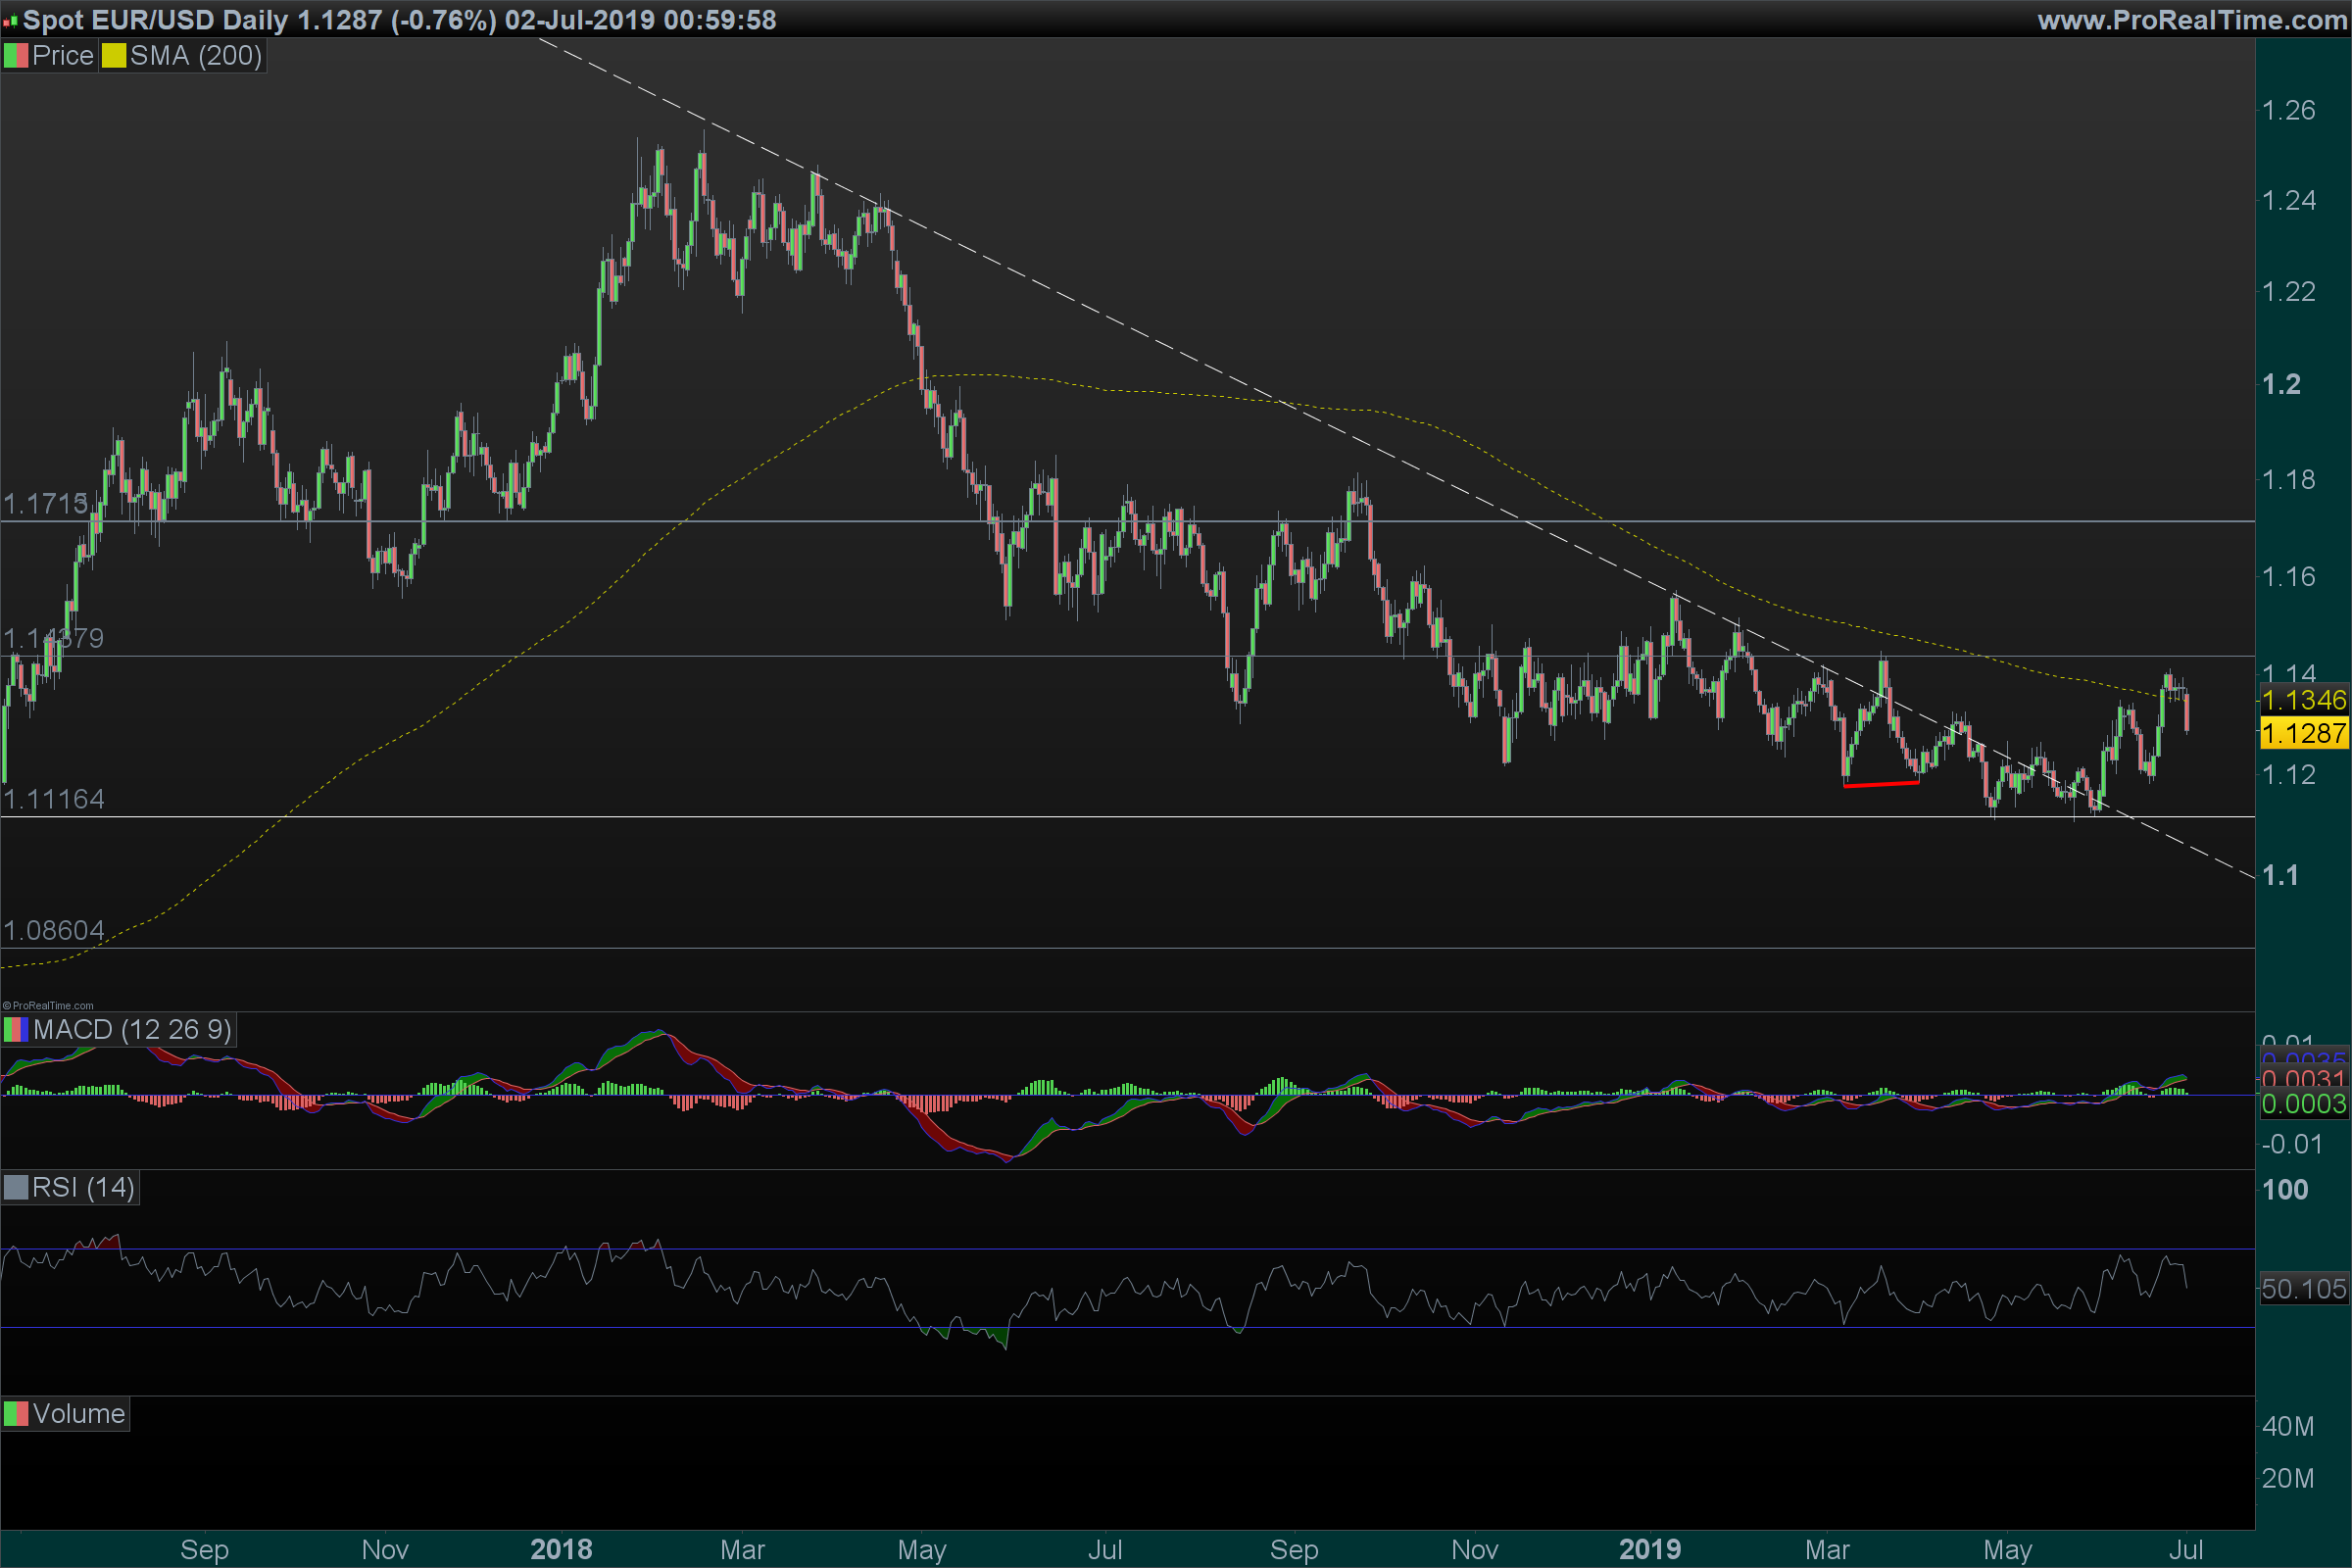This screenshot has width=2352, height=1568.
Task: Click the 1.1715 horizontal level label
Action: point(45,504)
